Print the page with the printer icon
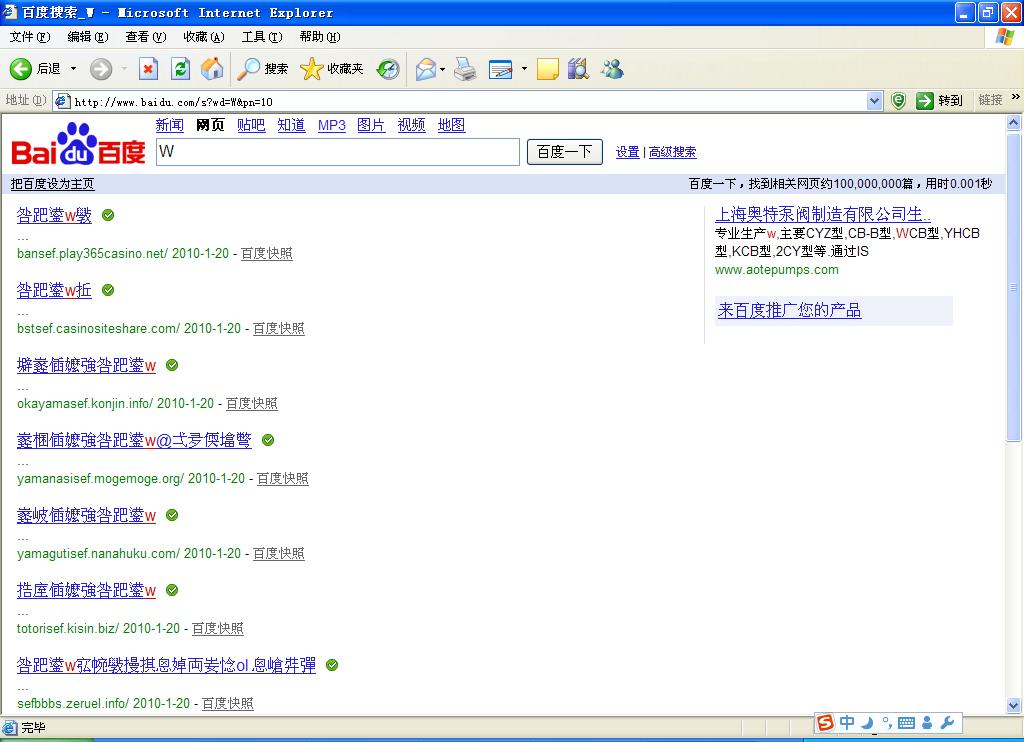This screenshot has width=1024, height=742. [x=465, y=69]
